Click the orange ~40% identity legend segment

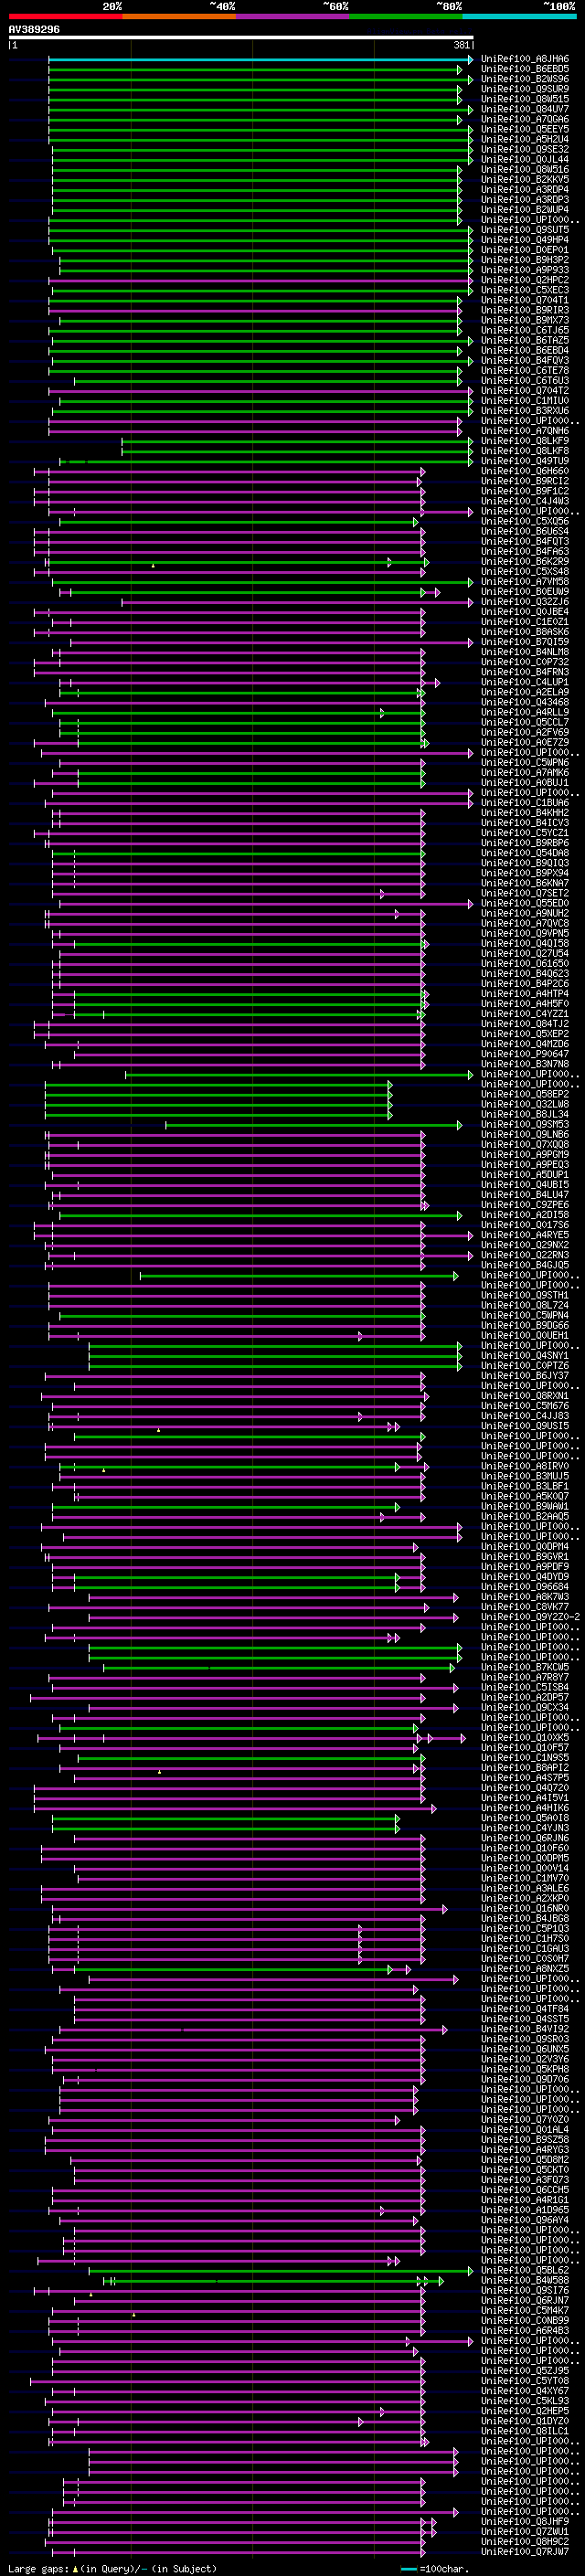coord(179,16)
